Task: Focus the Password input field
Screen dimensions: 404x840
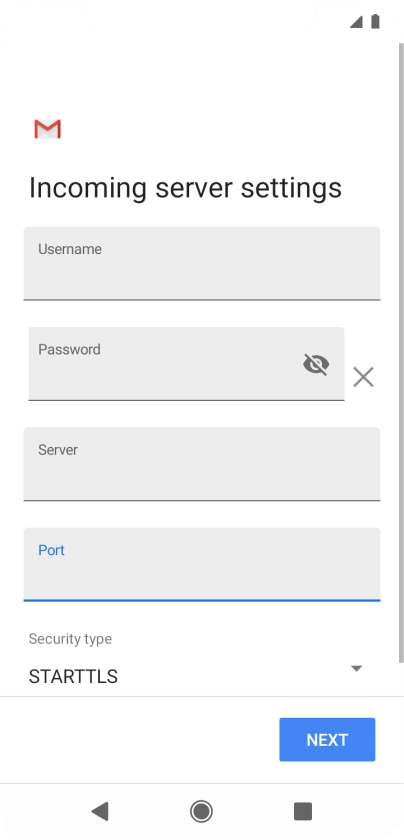Action: click(186, 364)
